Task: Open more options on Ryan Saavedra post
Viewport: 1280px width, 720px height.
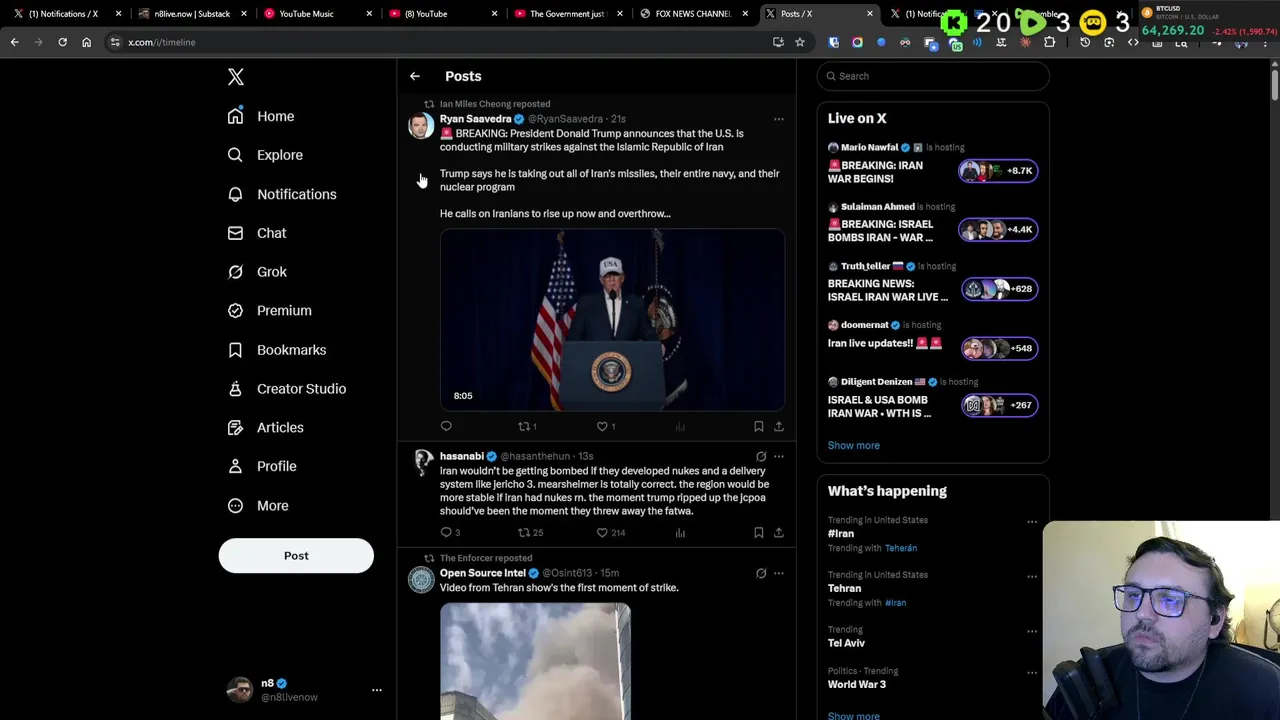Action: (778, 119)
